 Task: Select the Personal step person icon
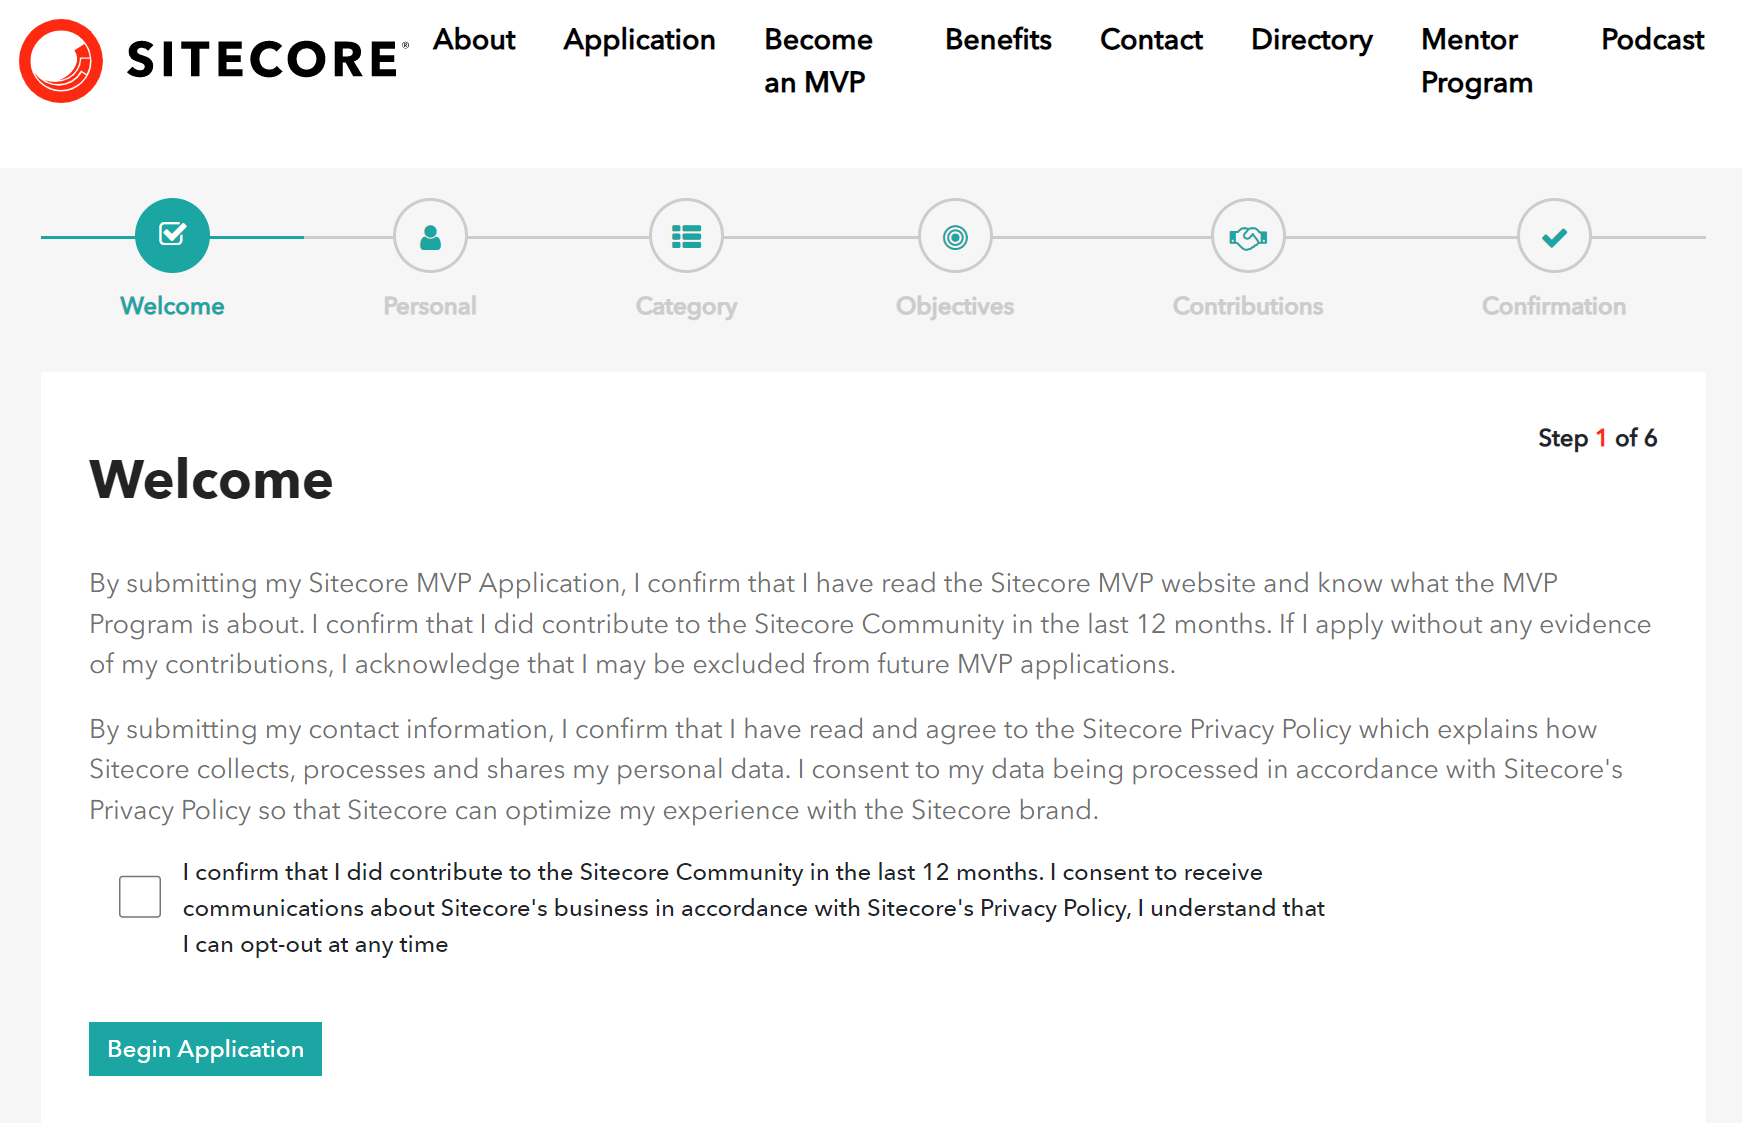pos(429,236)
